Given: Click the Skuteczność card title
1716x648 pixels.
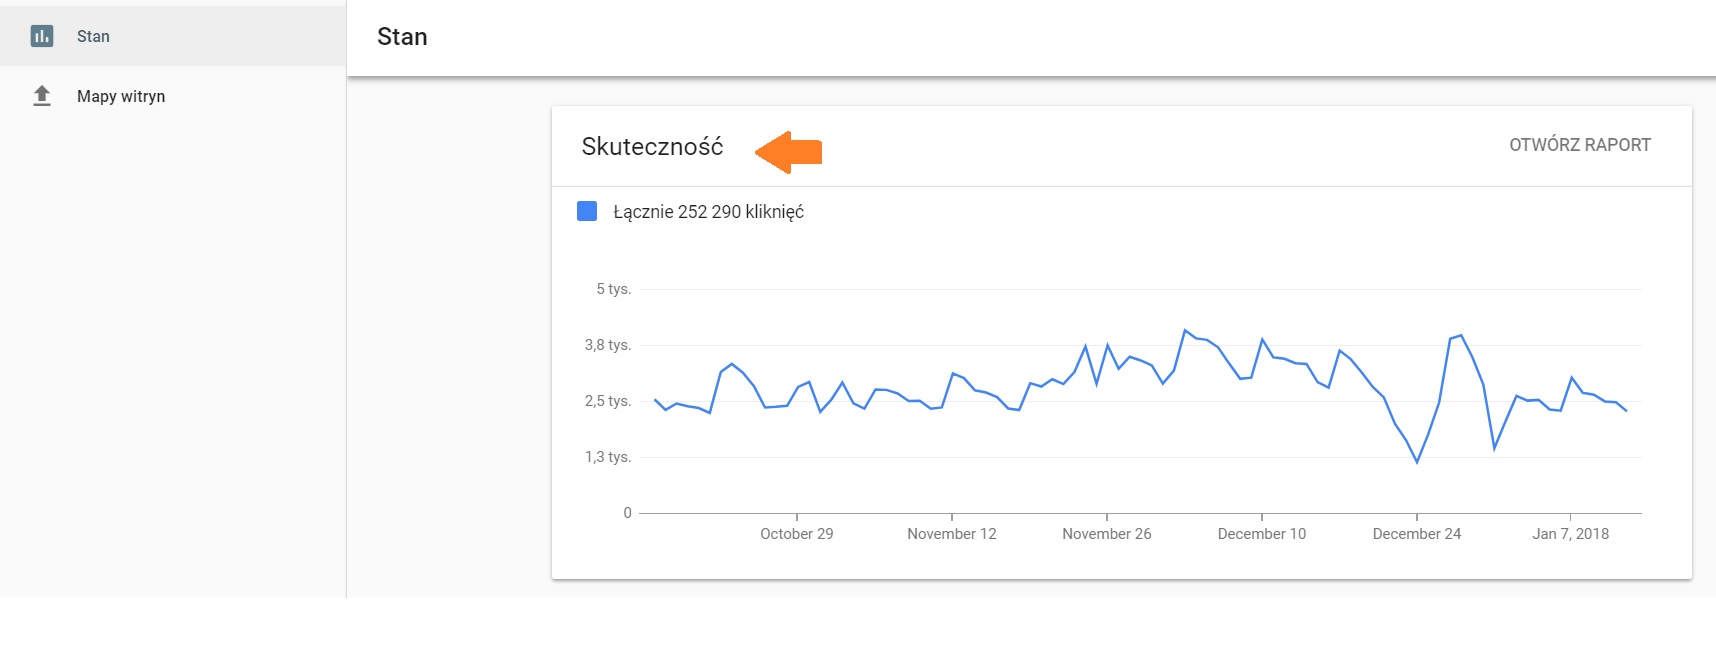Looking at the screenshot, I should click(x=652, y=147).
